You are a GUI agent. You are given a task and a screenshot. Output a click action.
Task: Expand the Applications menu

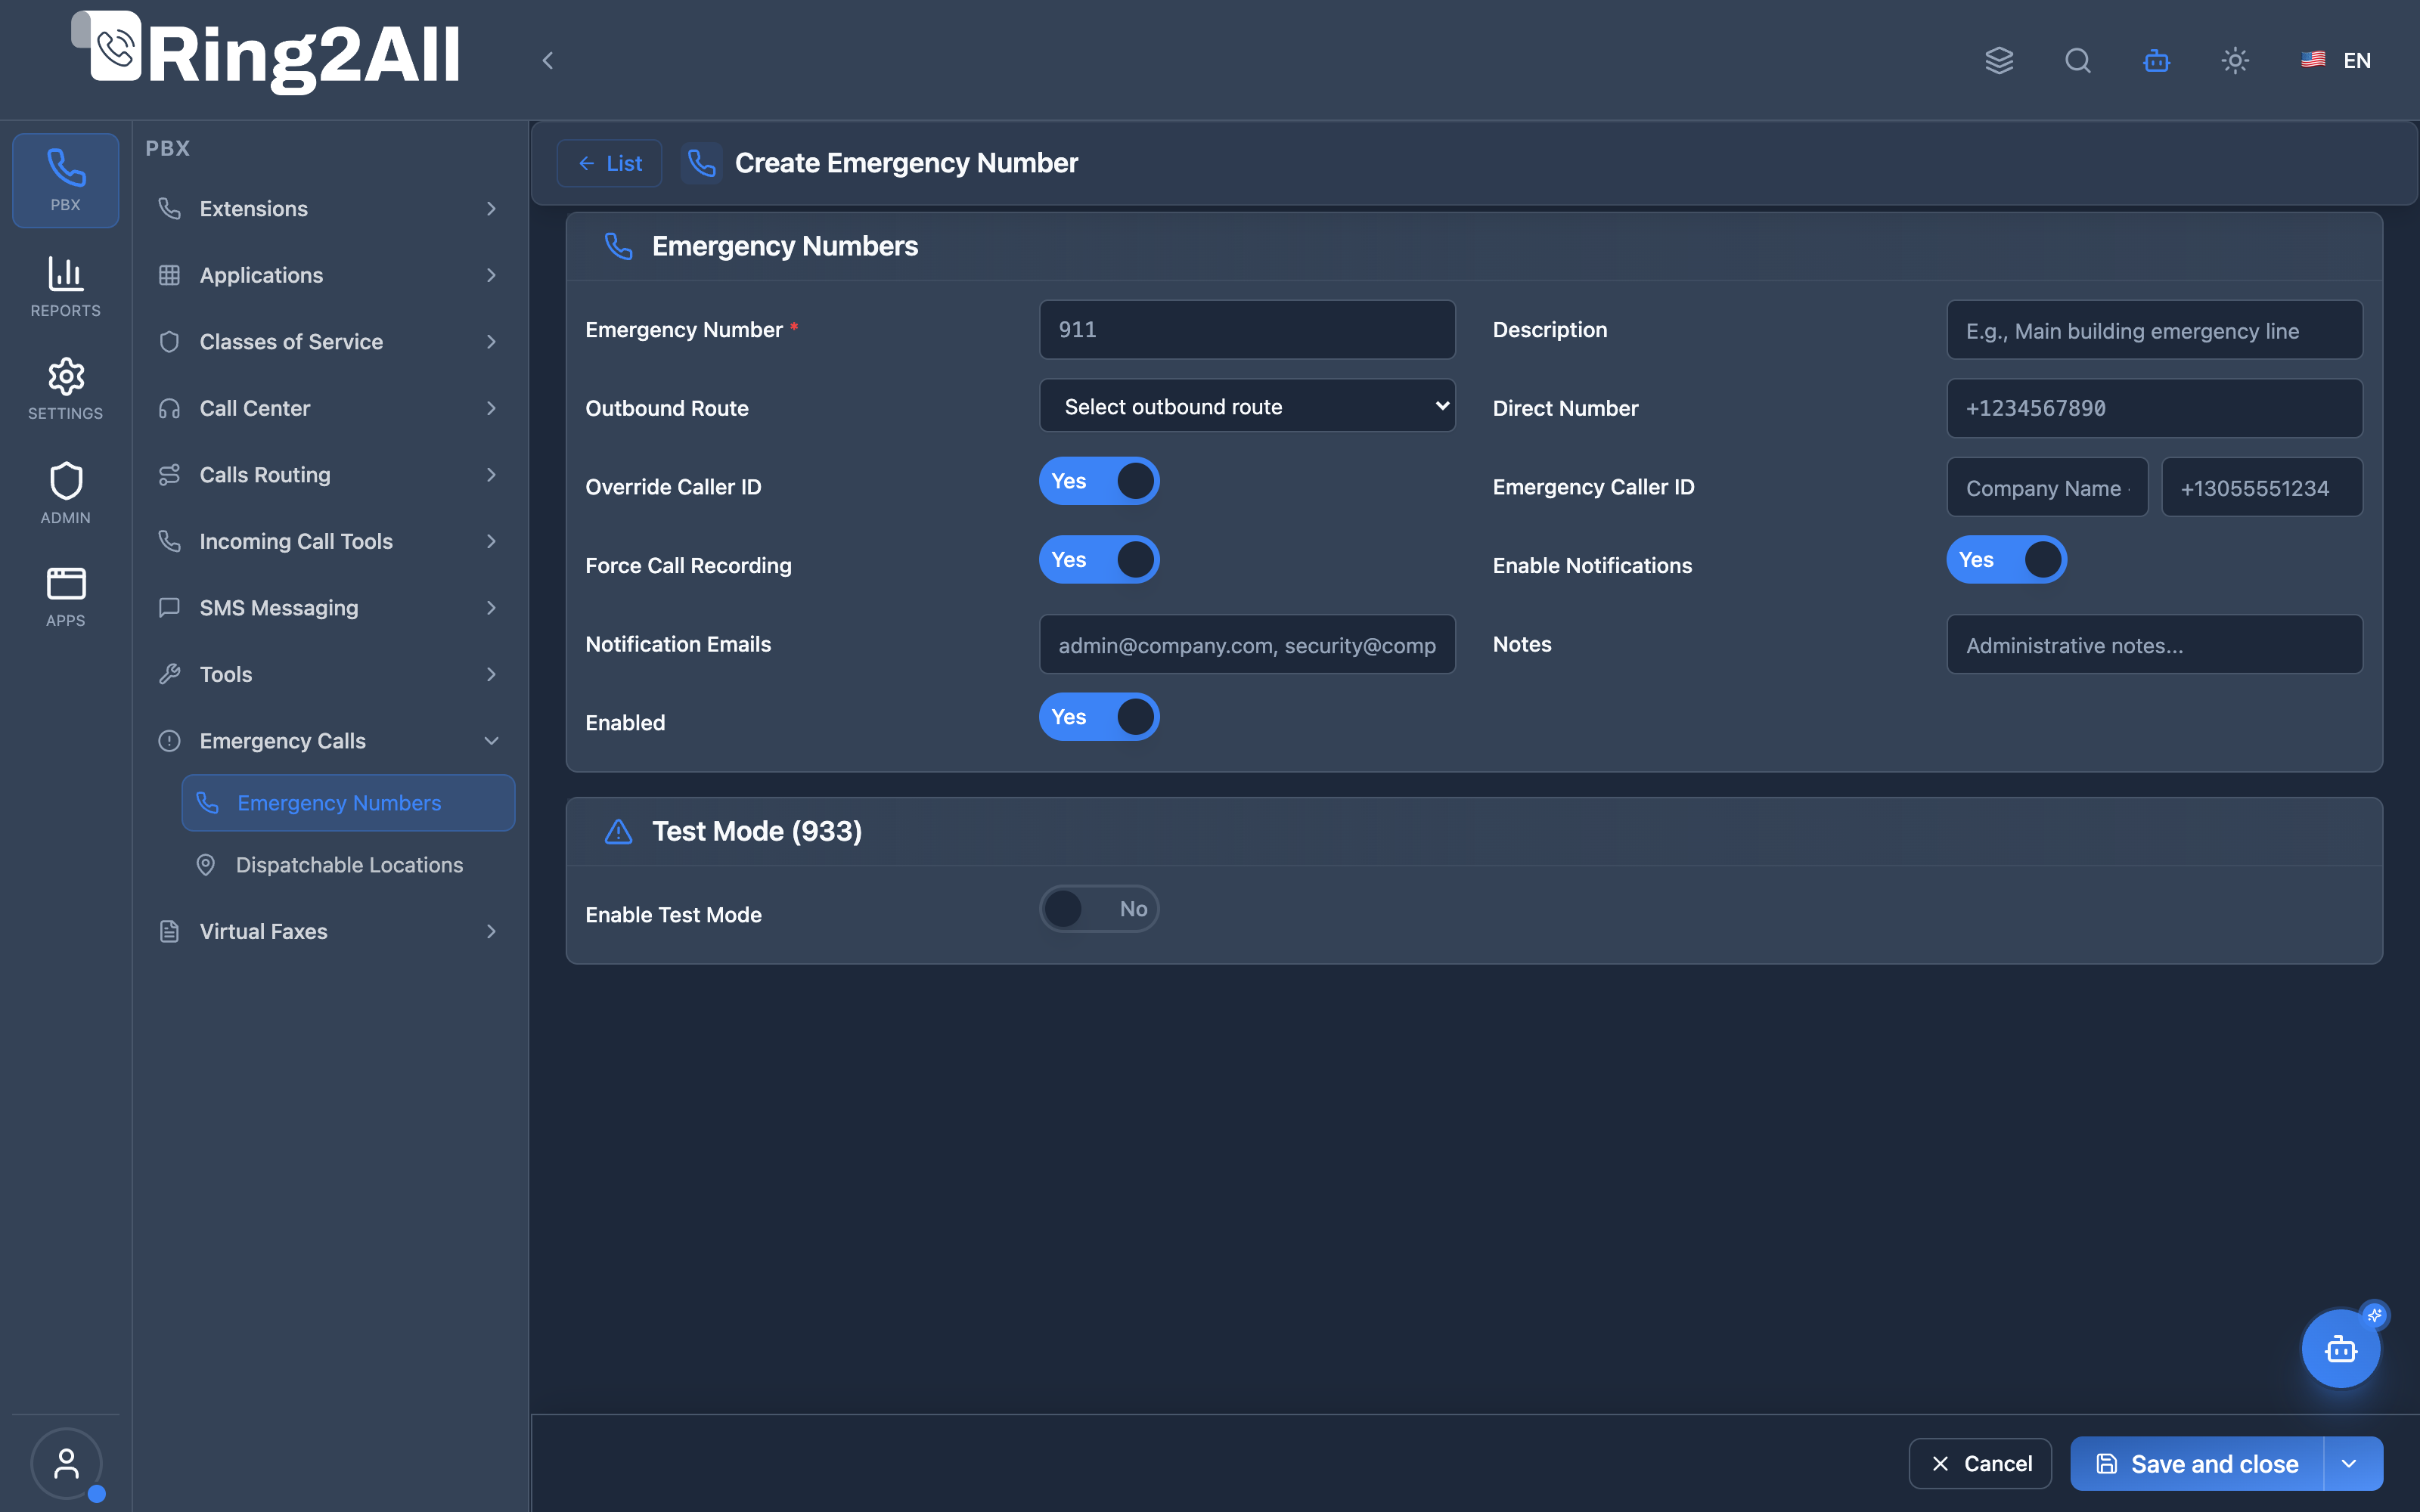pos(330,276)
